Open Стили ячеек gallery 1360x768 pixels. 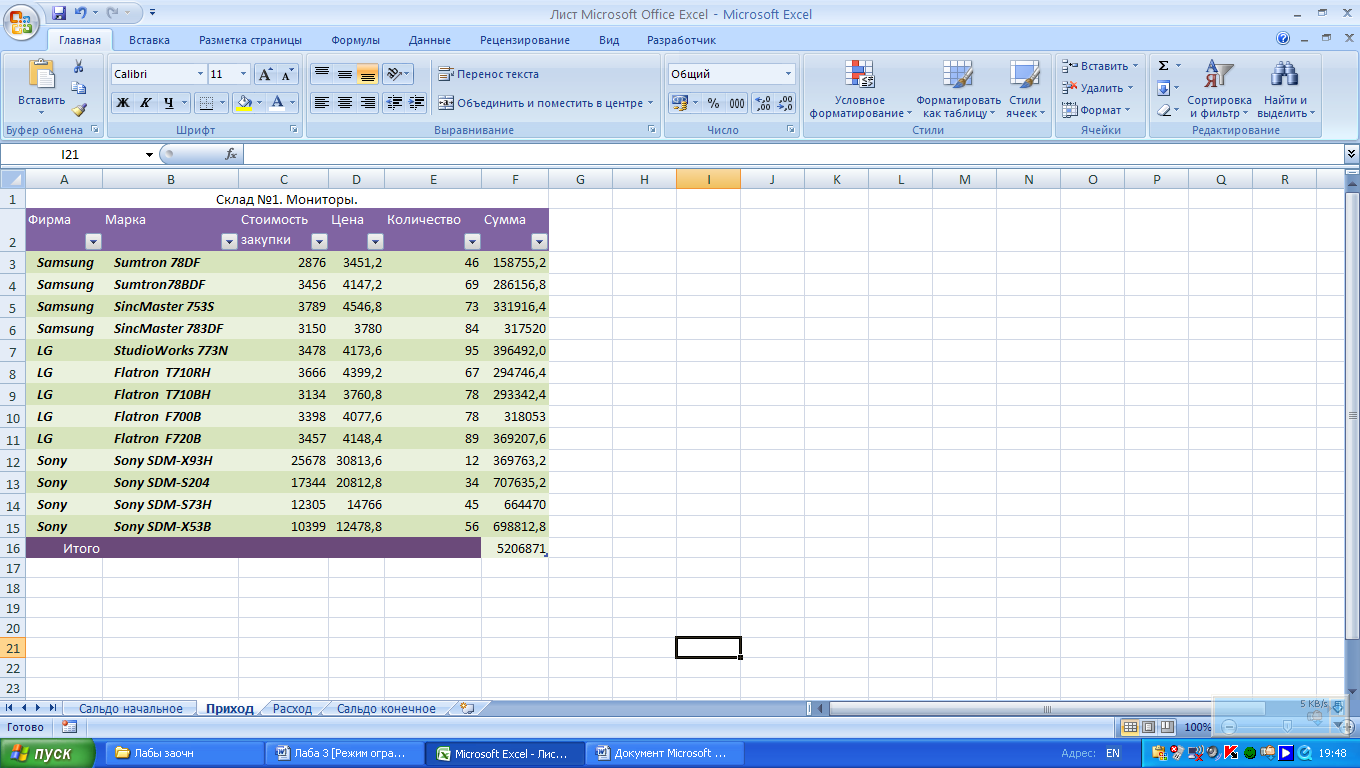point(1025,89)
